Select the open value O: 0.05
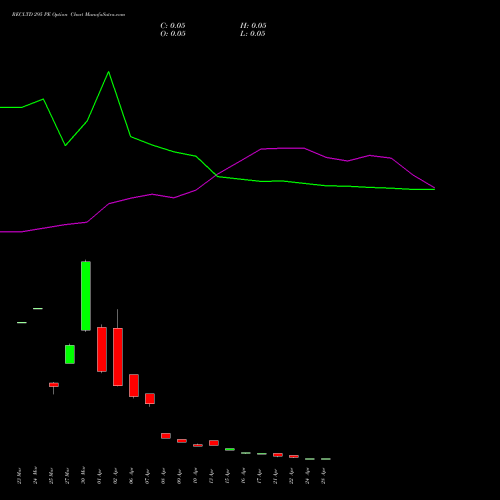Viewport: 500px width, 500px height. point(173,34)
